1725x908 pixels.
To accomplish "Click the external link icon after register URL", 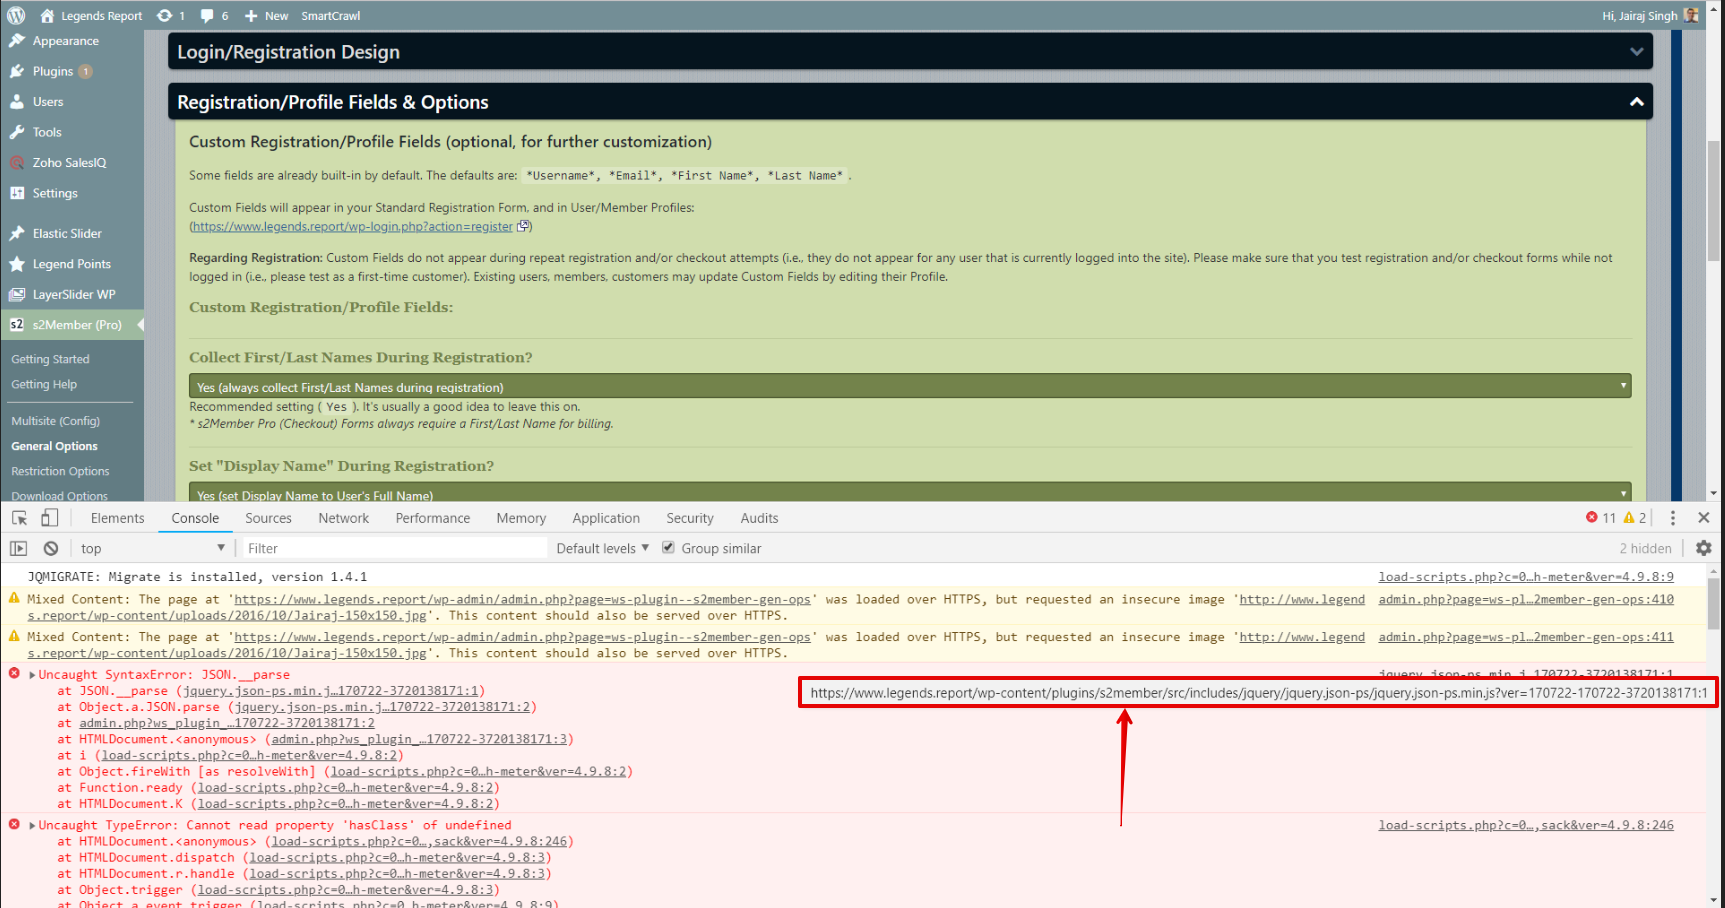I will 523,226.
